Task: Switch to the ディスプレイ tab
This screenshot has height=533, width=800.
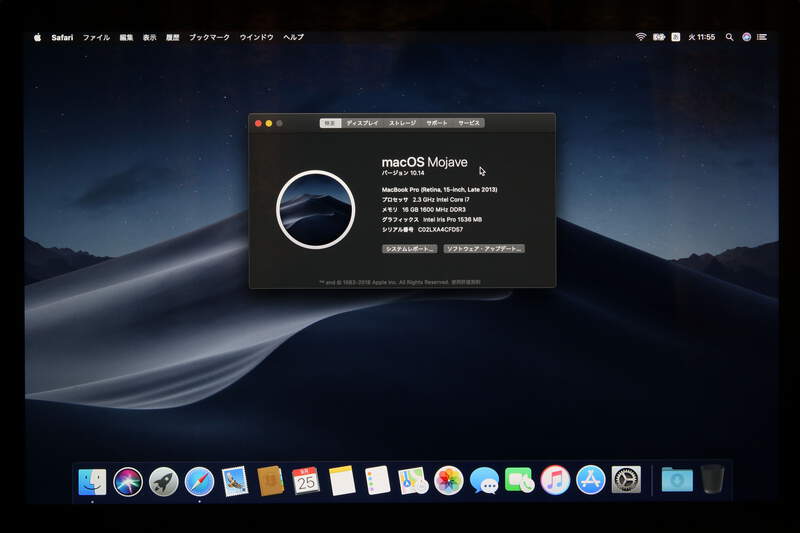Action: tap(362, 123)
